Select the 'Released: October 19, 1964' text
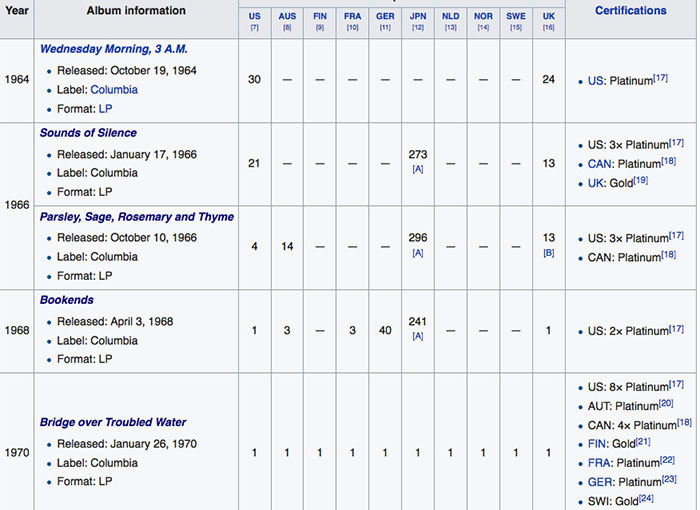The image size is (700, 510). coord(127,71)
